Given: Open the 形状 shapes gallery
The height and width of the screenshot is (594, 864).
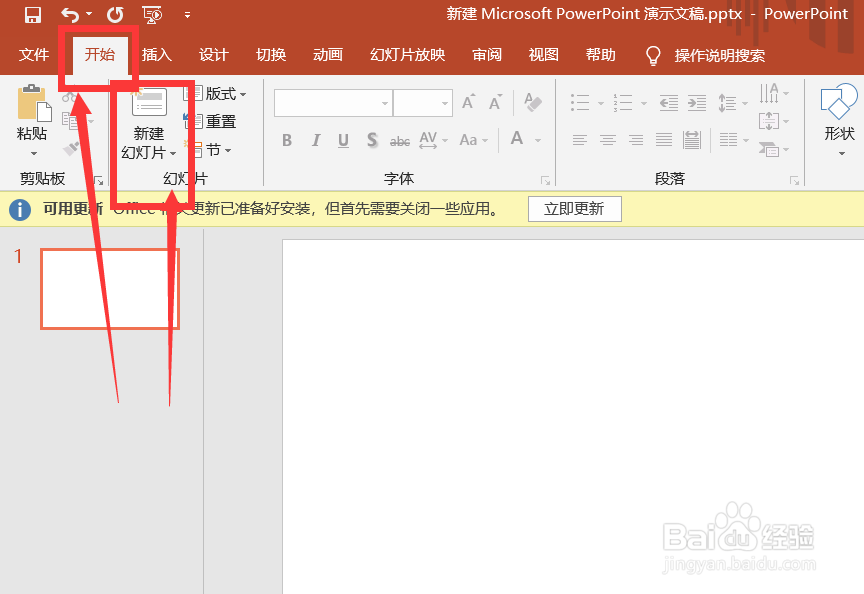Looking at the screenshot, I should (839, 119).
